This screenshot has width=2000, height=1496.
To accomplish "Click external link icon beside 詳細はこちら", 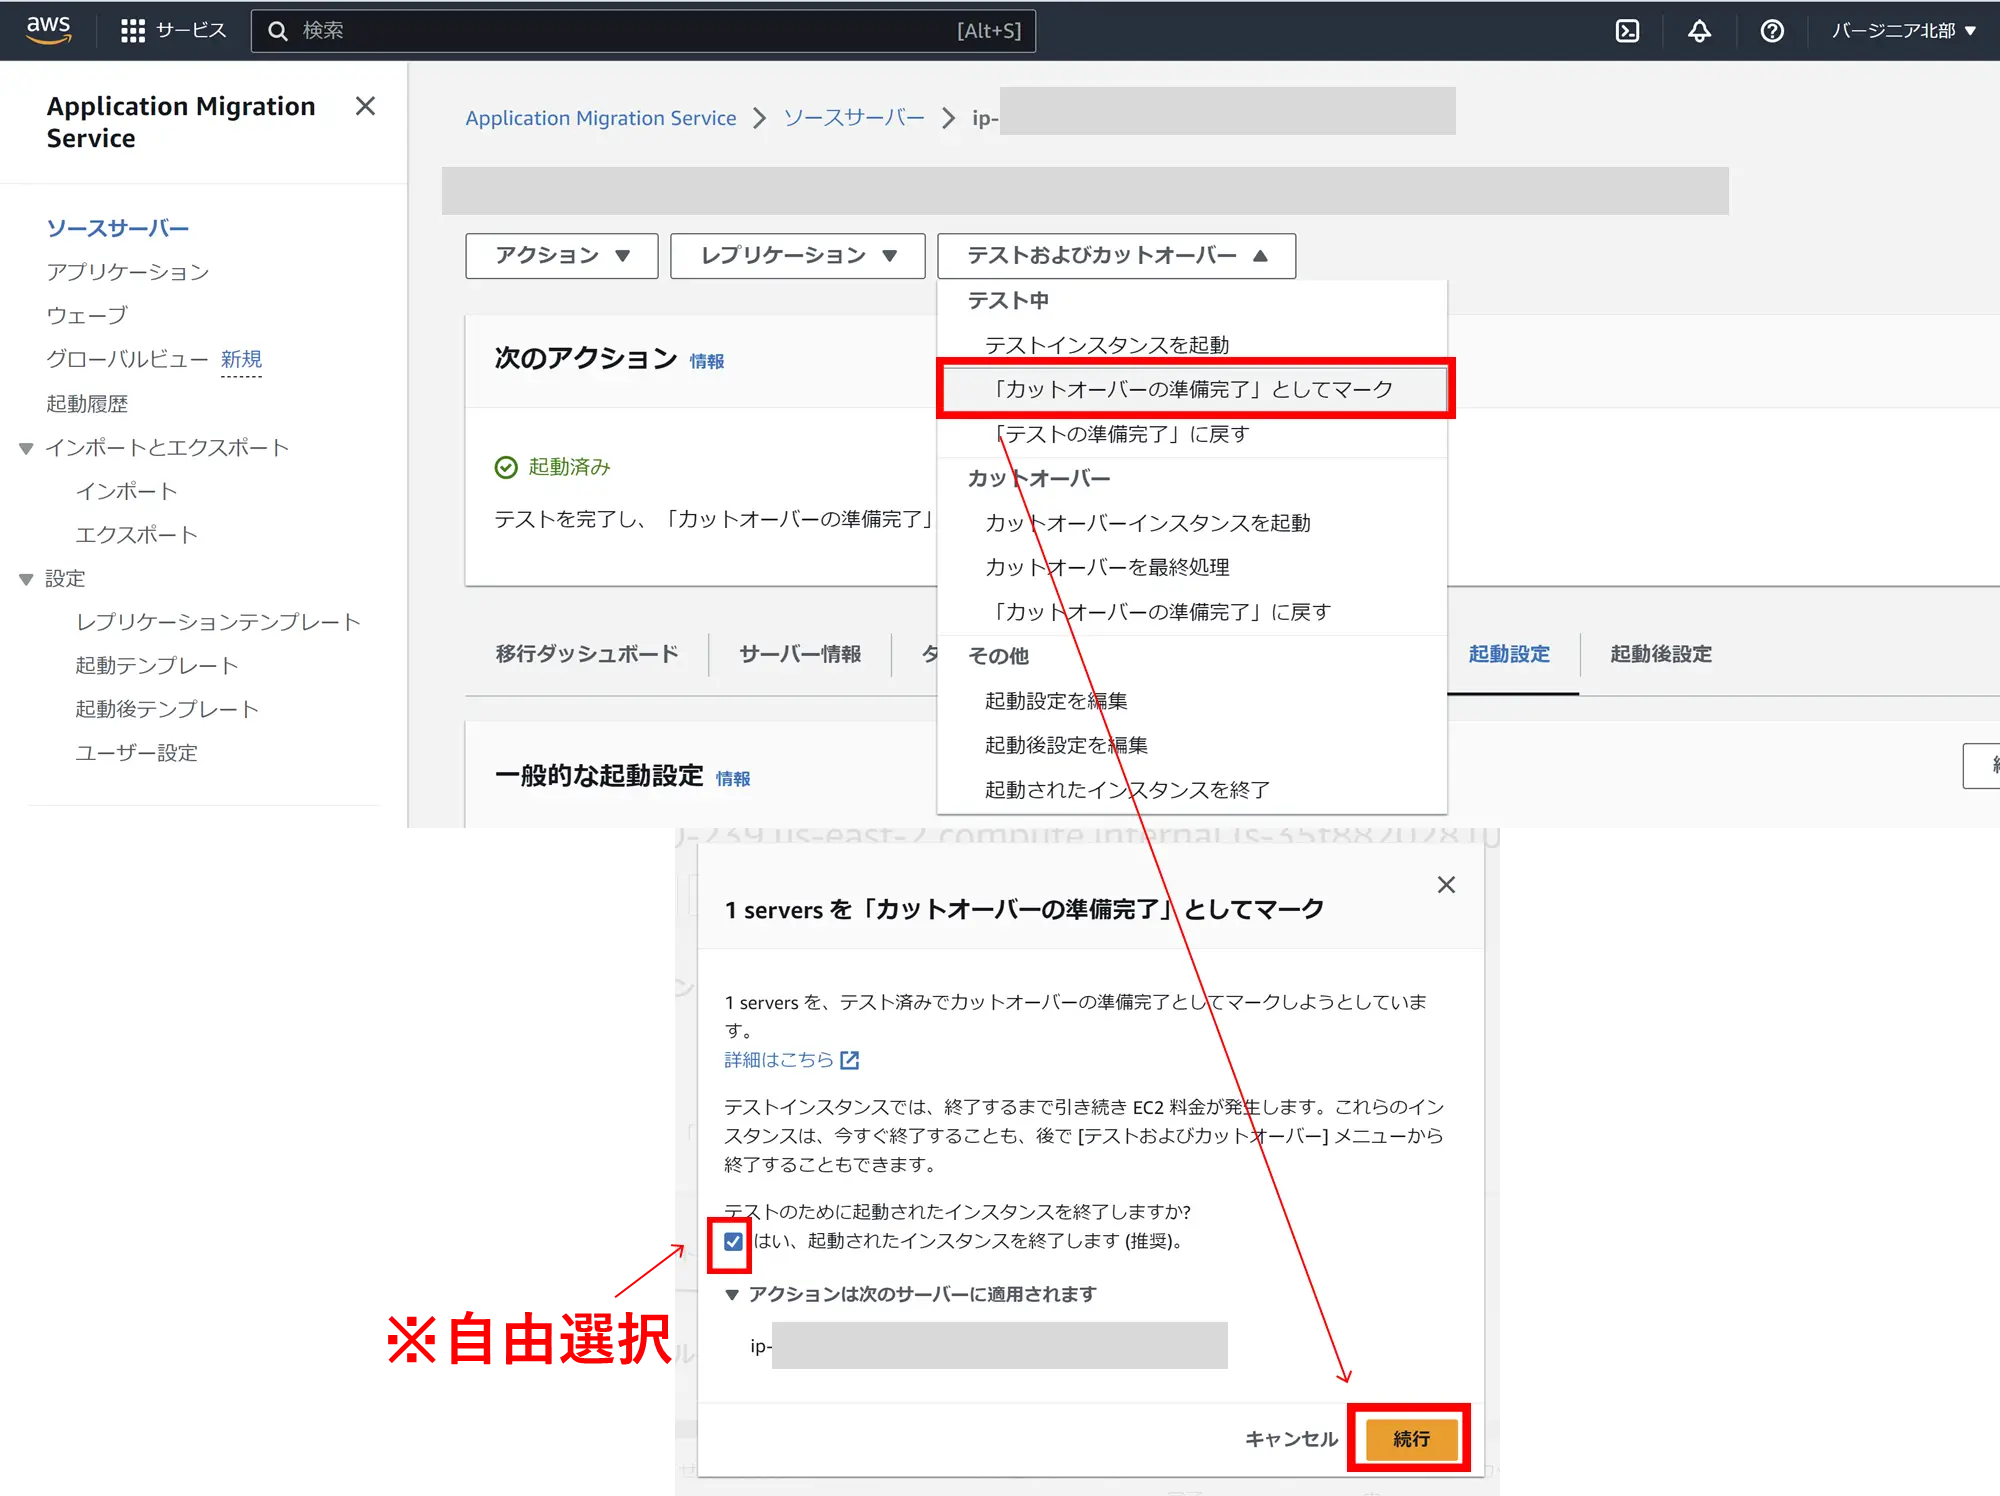I will click(x=849, y=1060).
